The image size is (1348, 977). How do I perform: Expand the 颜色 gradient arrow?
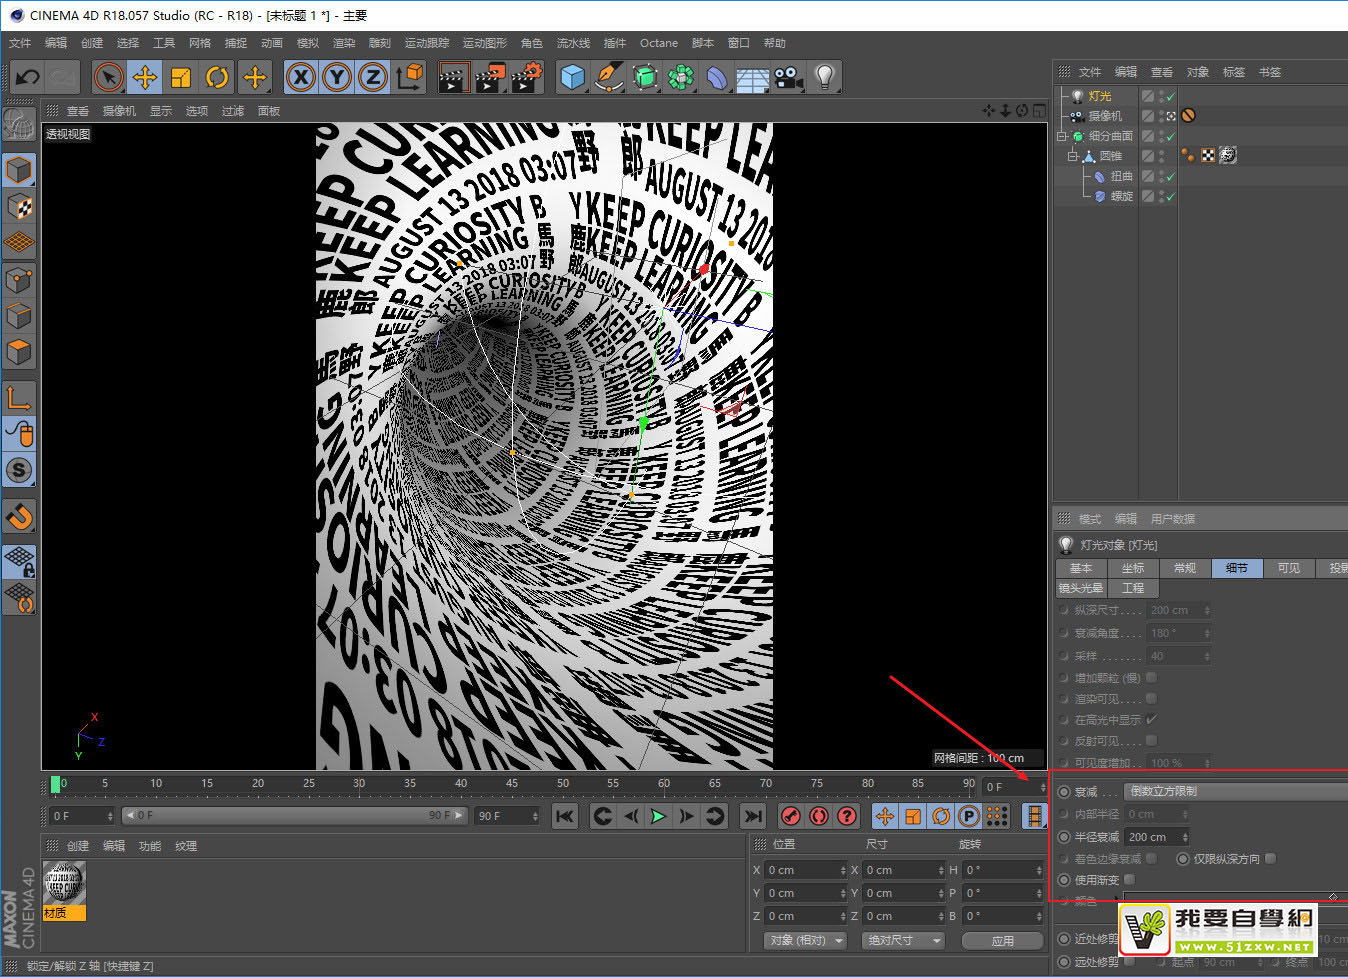click(x=1116, y=900)
